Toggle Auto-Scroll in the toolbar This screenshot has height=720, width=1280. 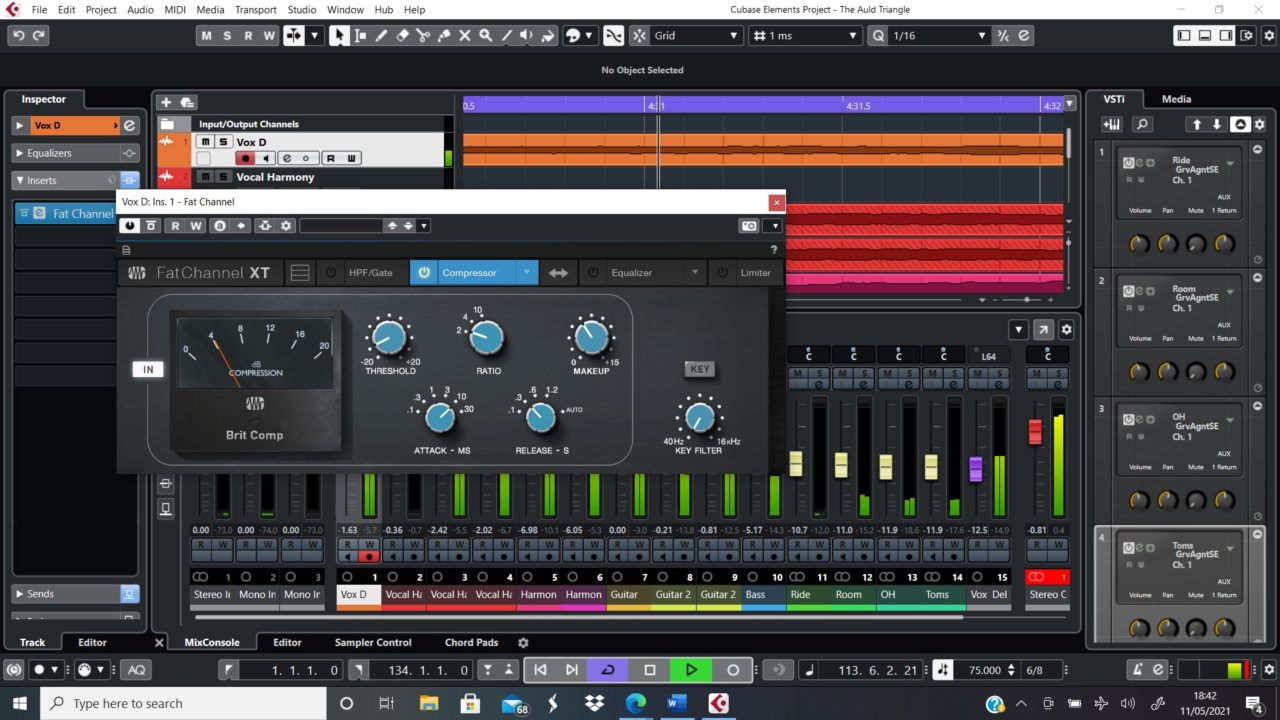(x=295, y=35)
